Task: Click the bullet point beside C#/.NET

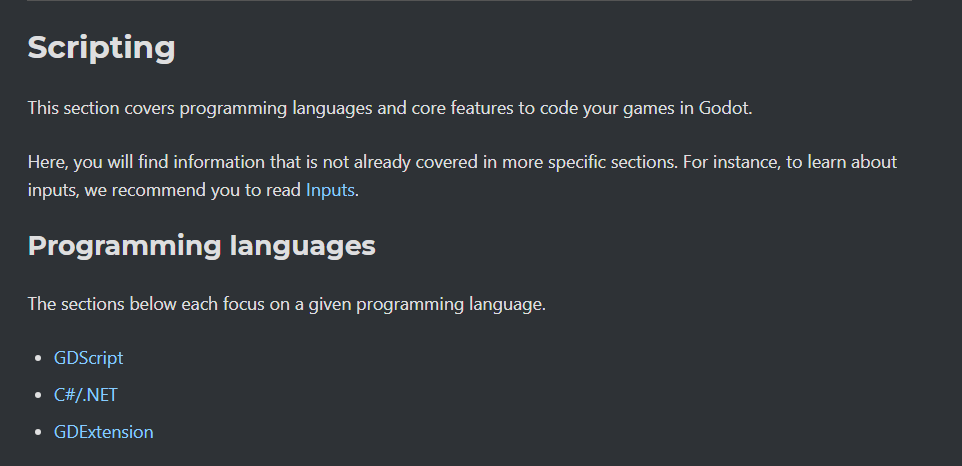Action: [40, 395]
